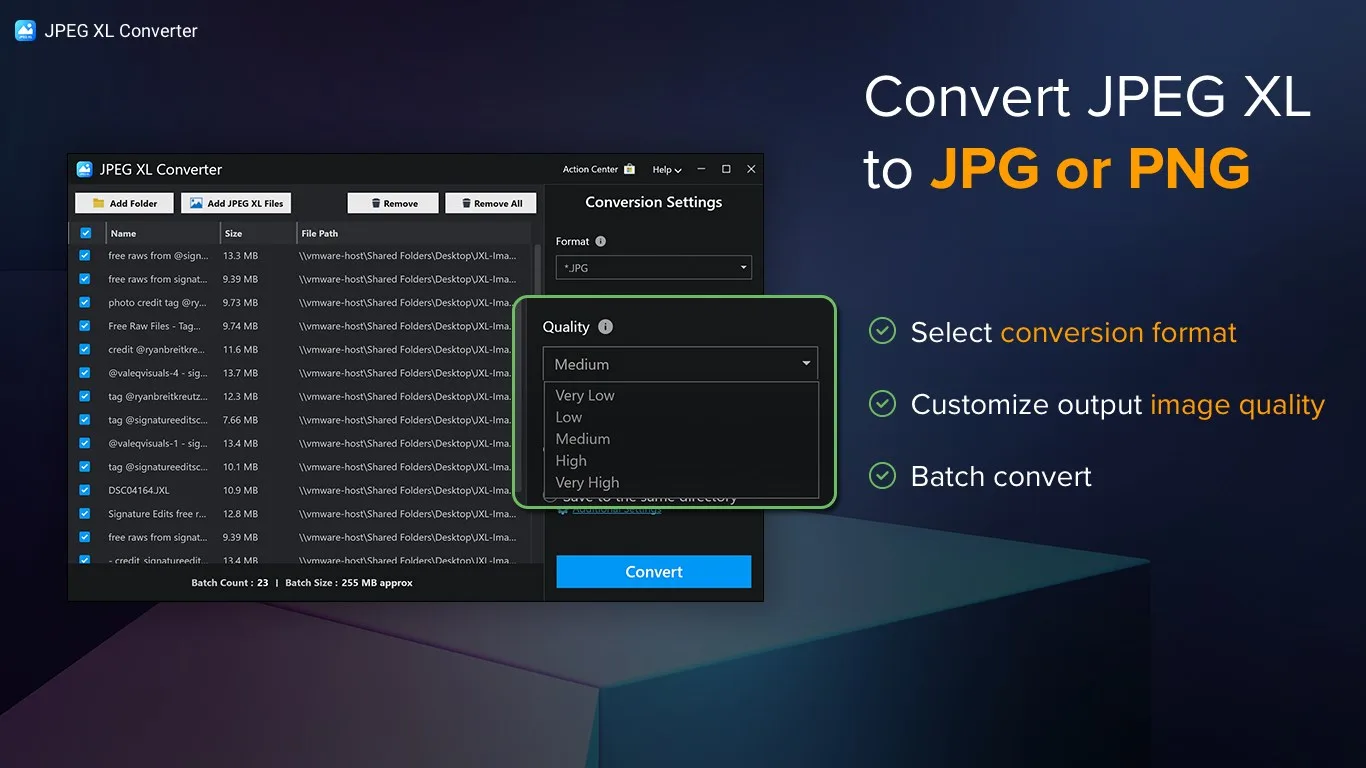Viewport: 1366px width, 768px height.
Task: Uncheck the DSC04164.JXL file
Action: coord(85,490)
